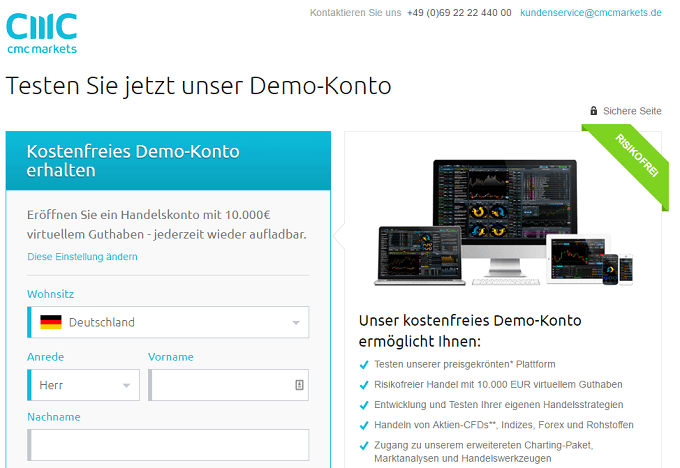Click the Kostenfreies Demo-Konto erhalten header
Viewport: 680px width, 468px height.
pyautogui.click(x=168, y=160)
